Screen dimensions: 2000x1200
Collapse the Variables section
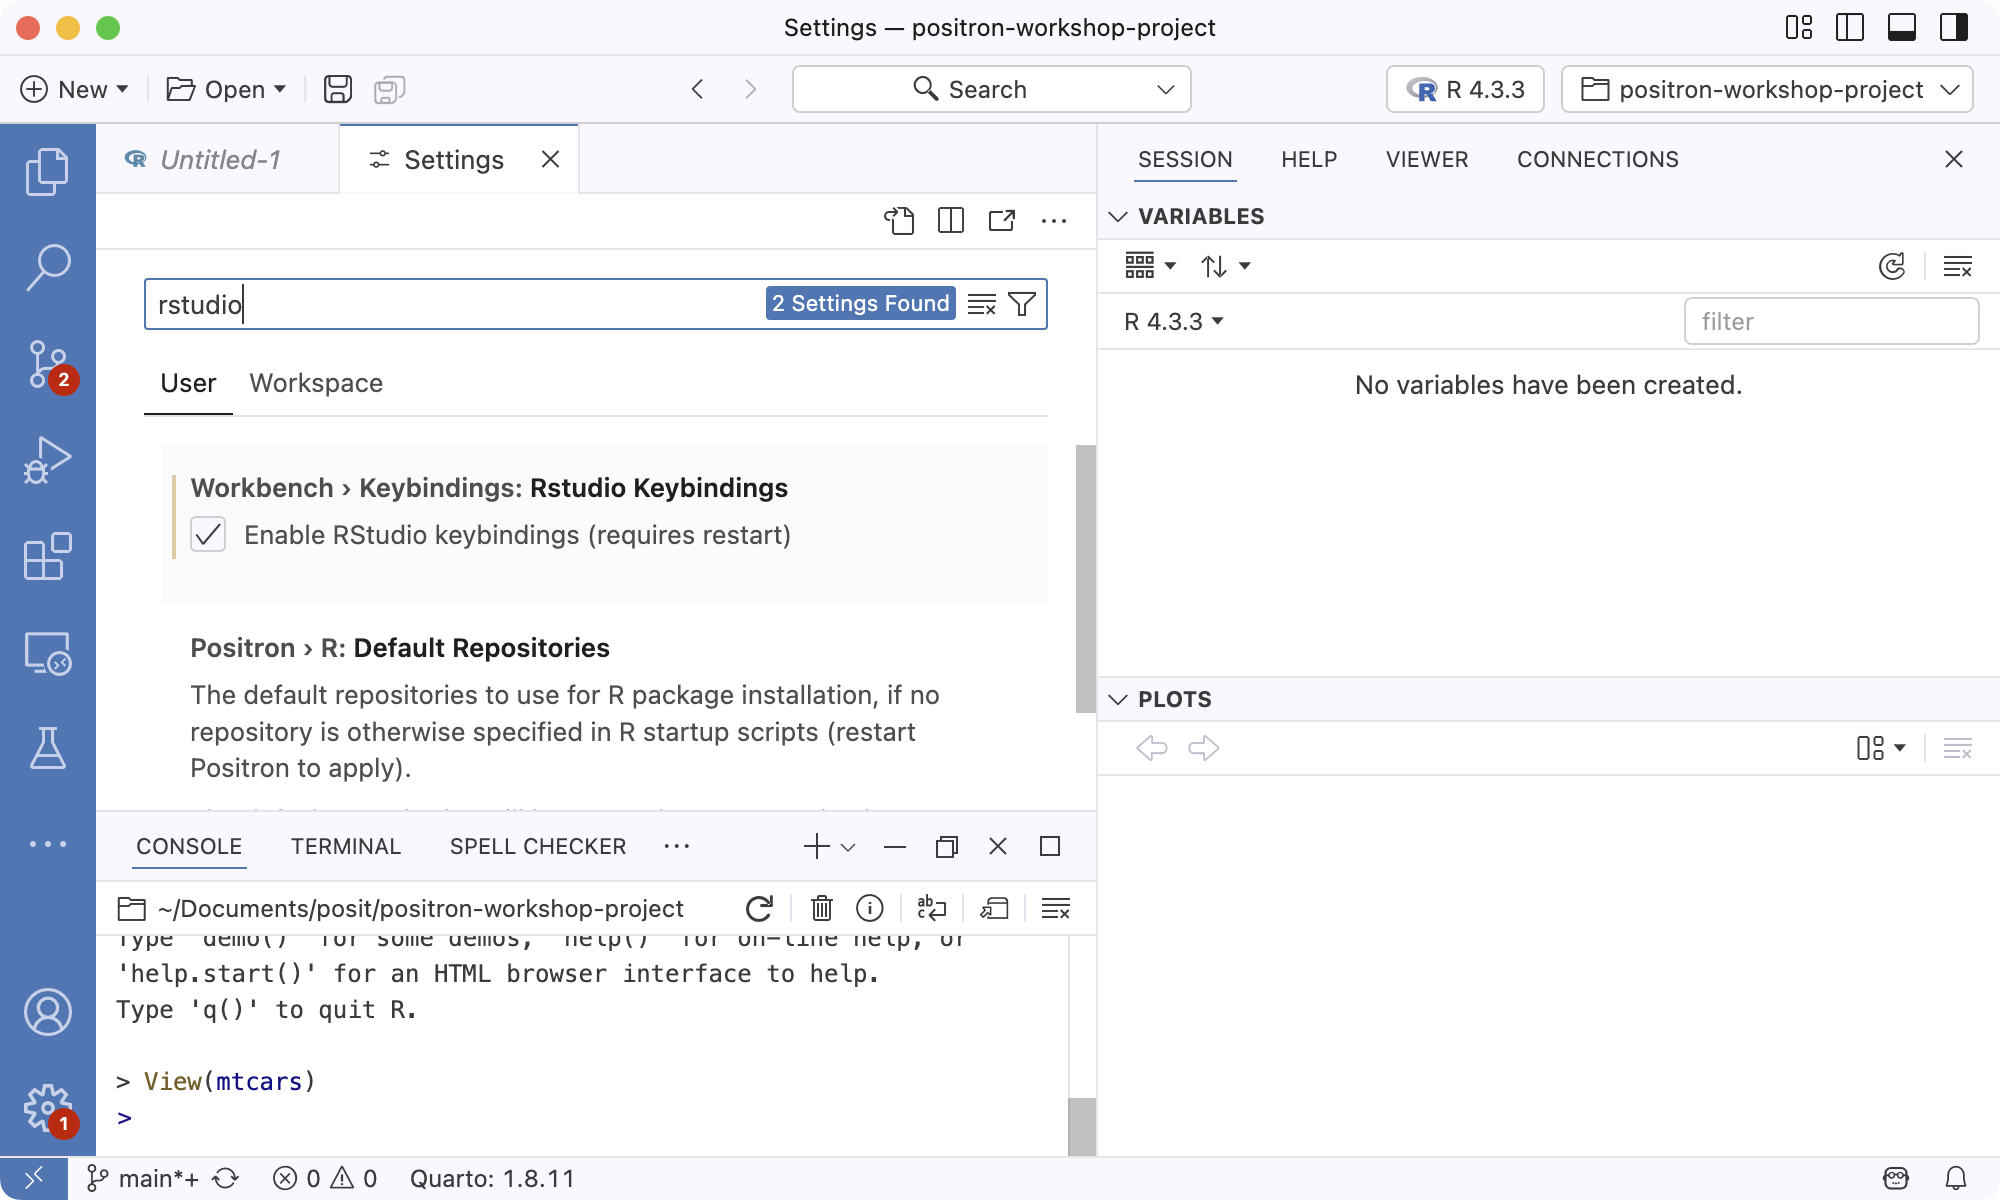[1119, 216]
